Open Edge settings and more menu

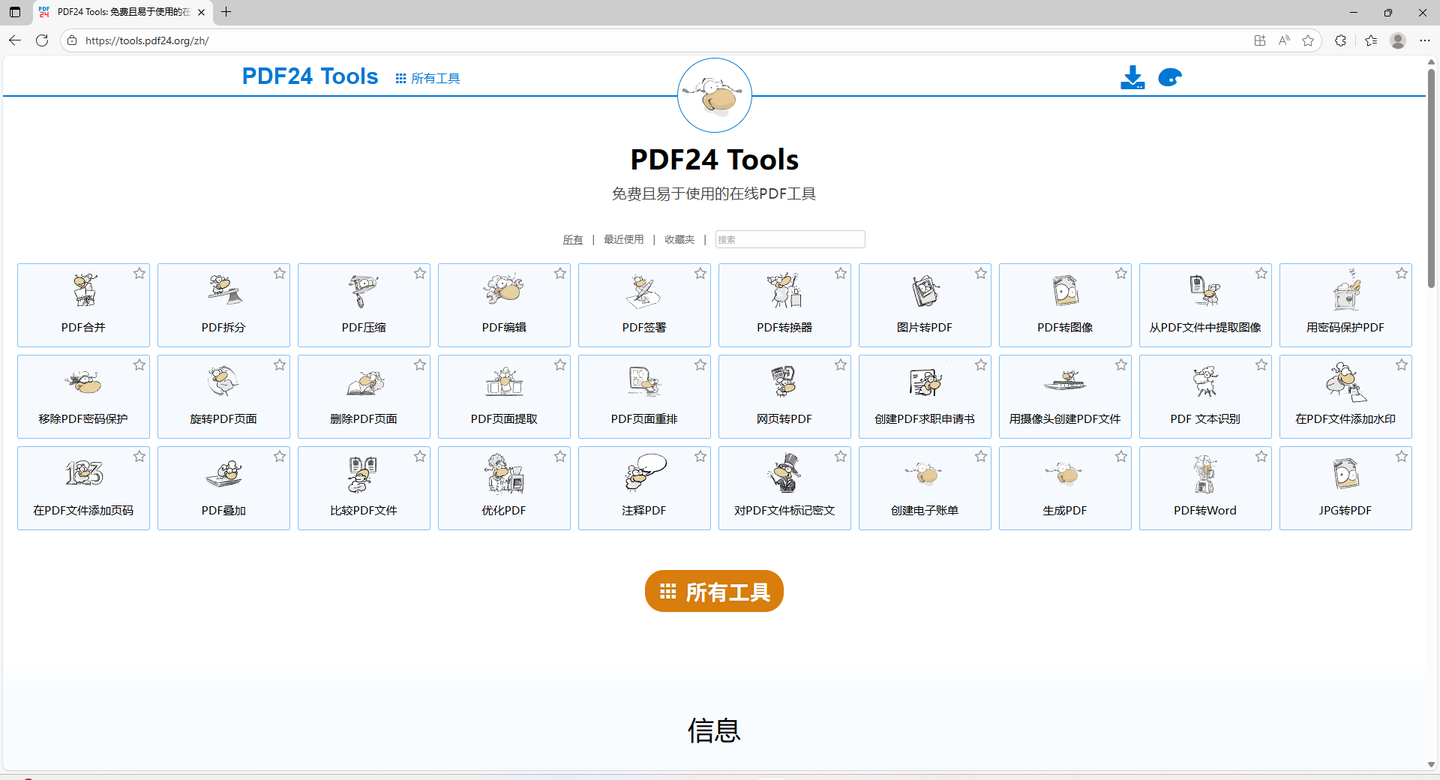point(1425,41)
